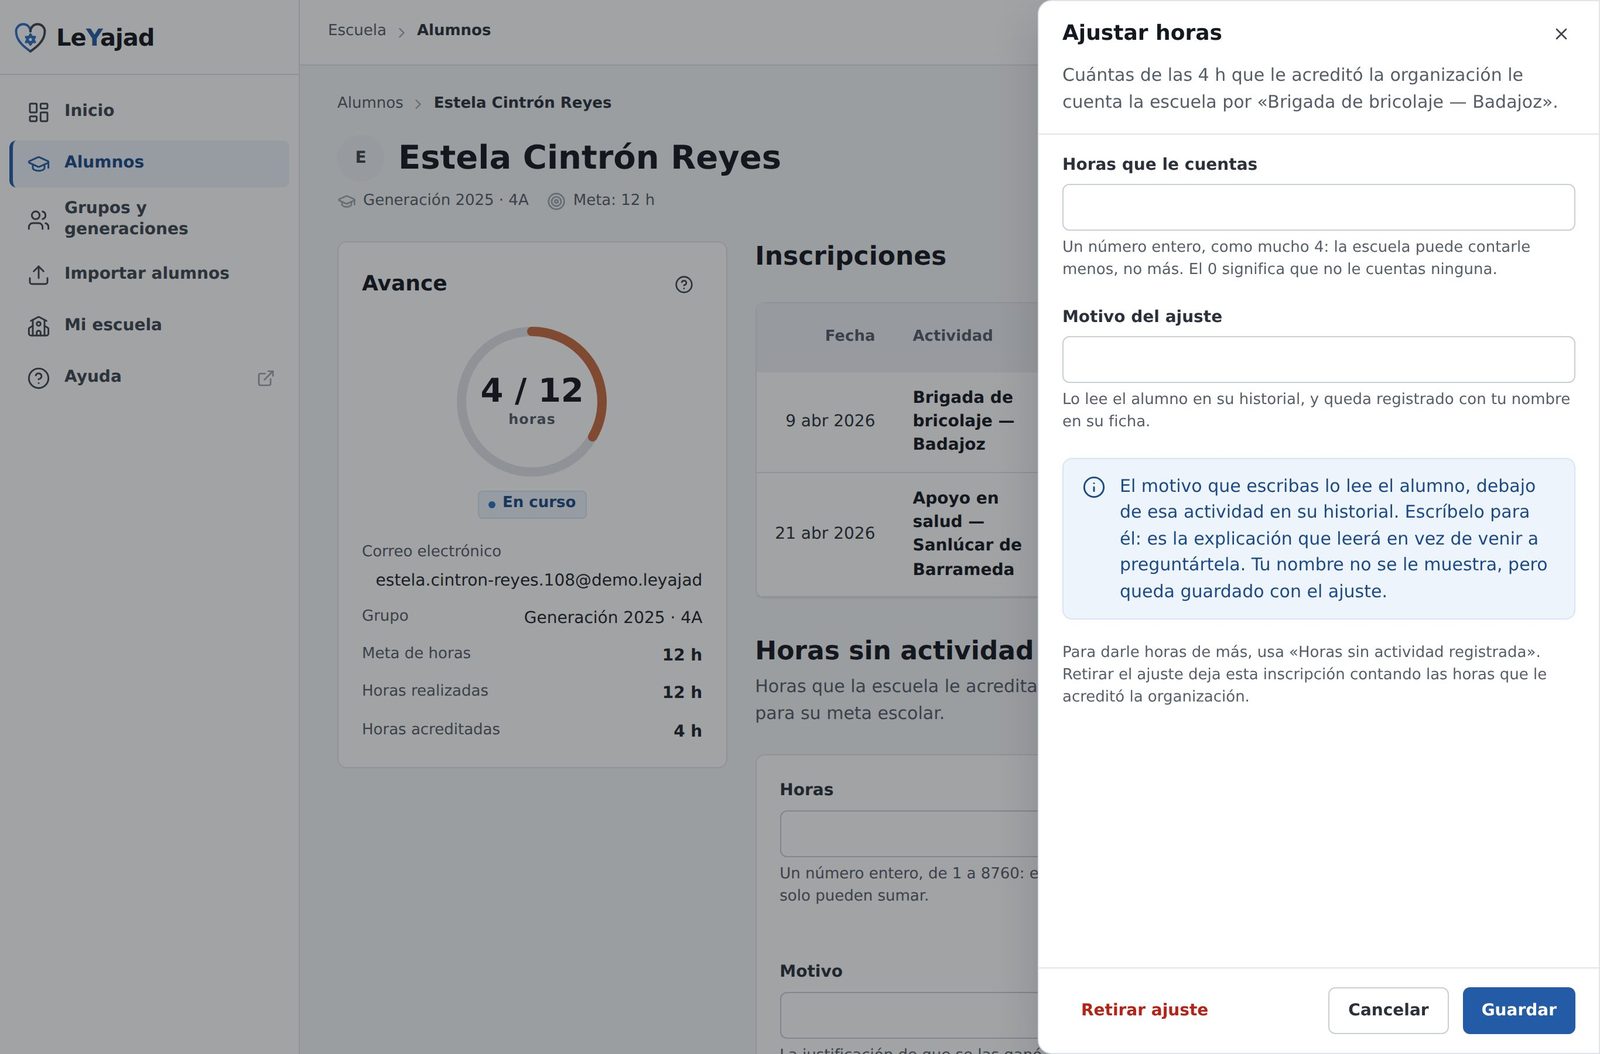Focus the Motivo del ajuste field

click(x=1318, y=359)
